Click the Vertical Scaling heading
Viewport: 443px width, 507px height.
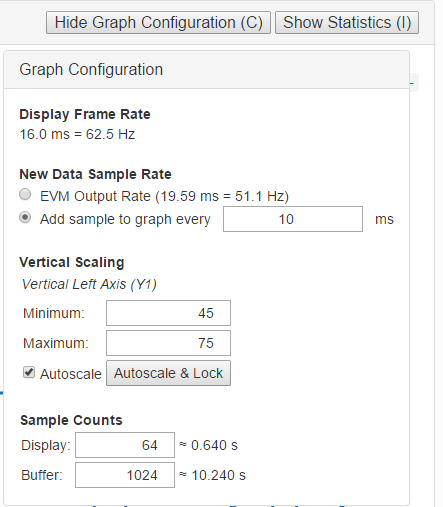(x=72, y=262)
